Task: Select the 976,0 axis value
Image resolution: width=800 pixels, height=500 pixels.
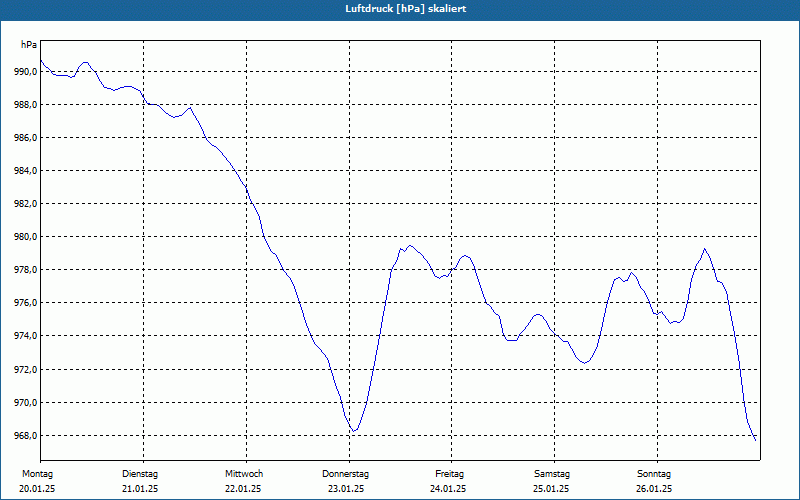Action: click(26, 303)
